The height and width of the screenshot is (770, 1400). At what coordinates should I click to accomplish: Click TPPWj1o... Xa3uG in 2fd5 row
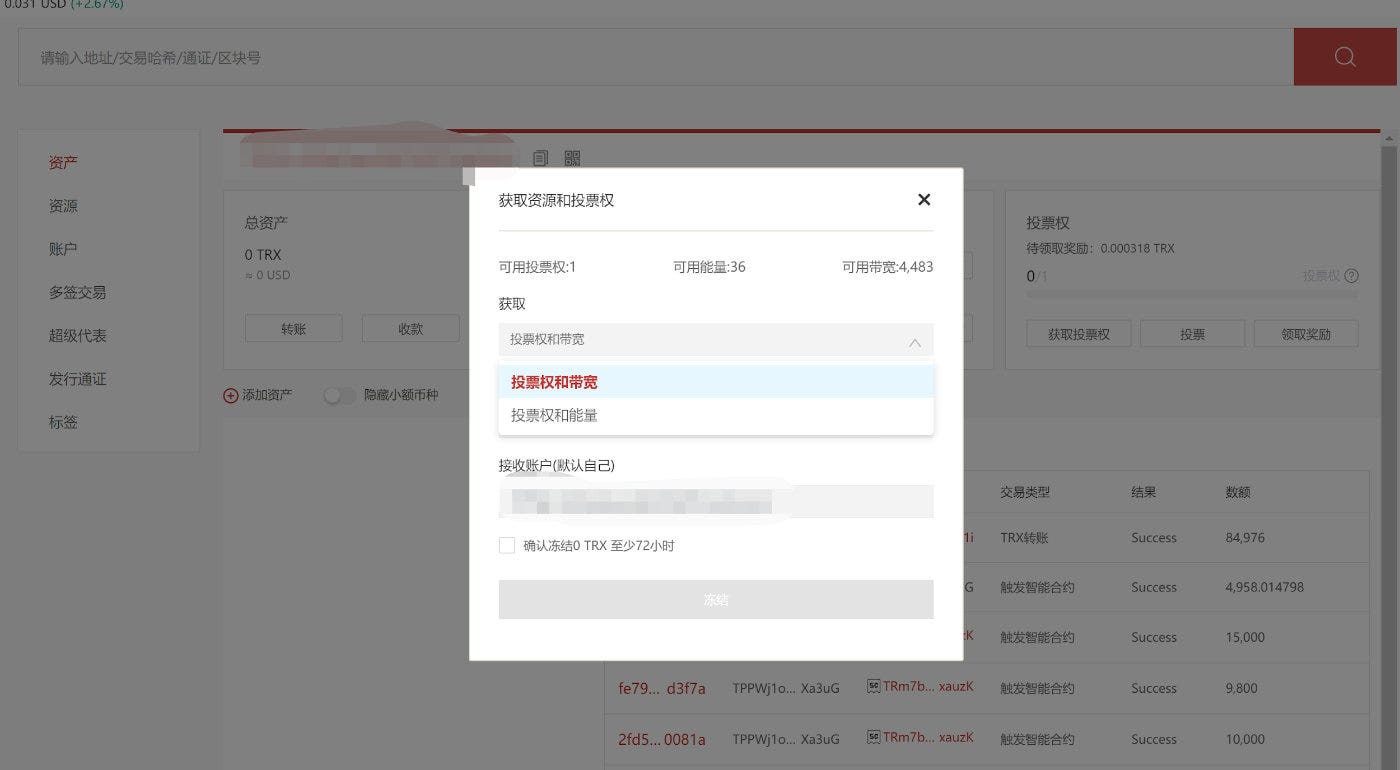click(786, 739)
